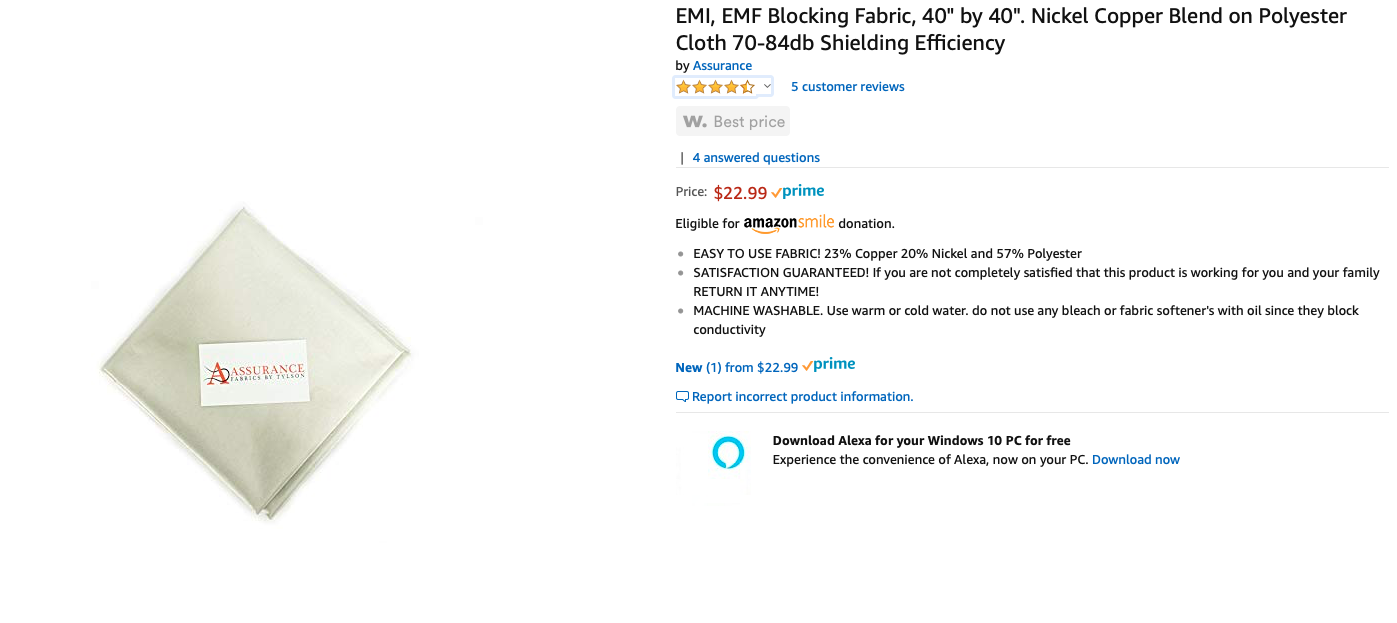This screenshot has width=1397, height=623.
Task: Click the W logo in the Best price badge
Action: 695,122
